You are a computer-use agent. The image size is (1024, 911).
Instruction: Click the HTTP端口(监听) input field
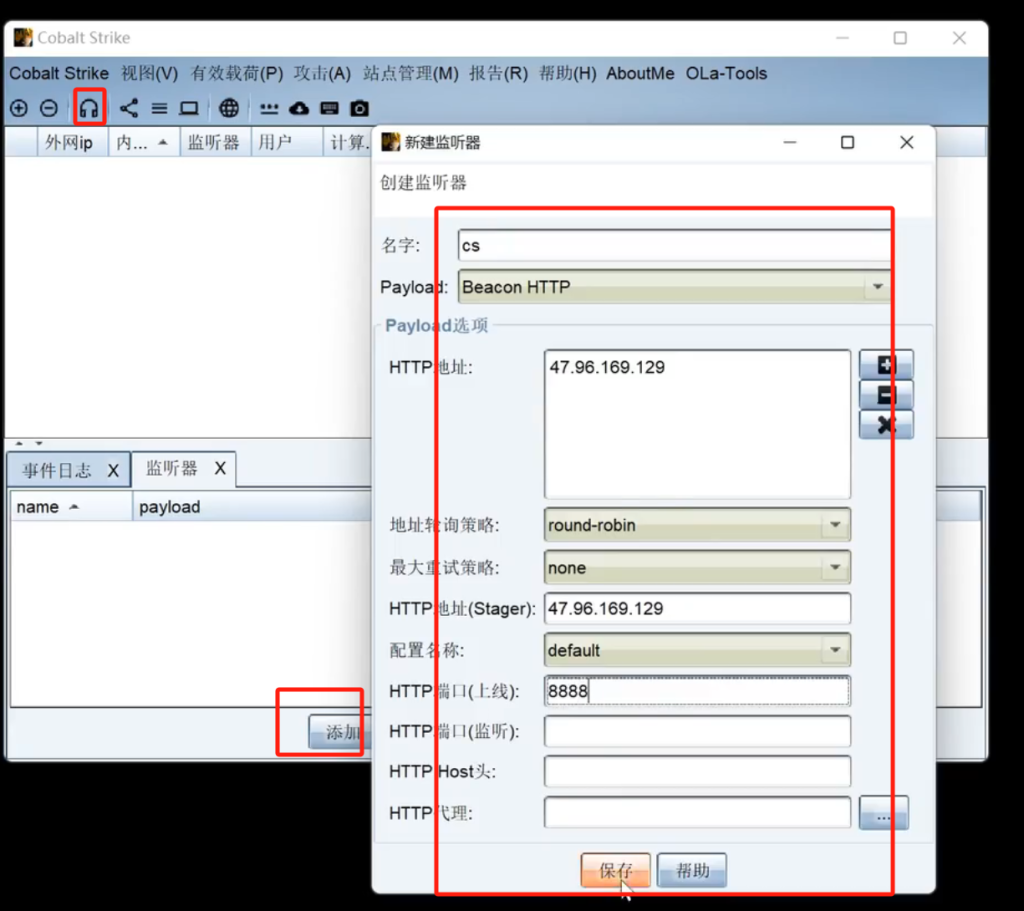(x=697, y=731)
